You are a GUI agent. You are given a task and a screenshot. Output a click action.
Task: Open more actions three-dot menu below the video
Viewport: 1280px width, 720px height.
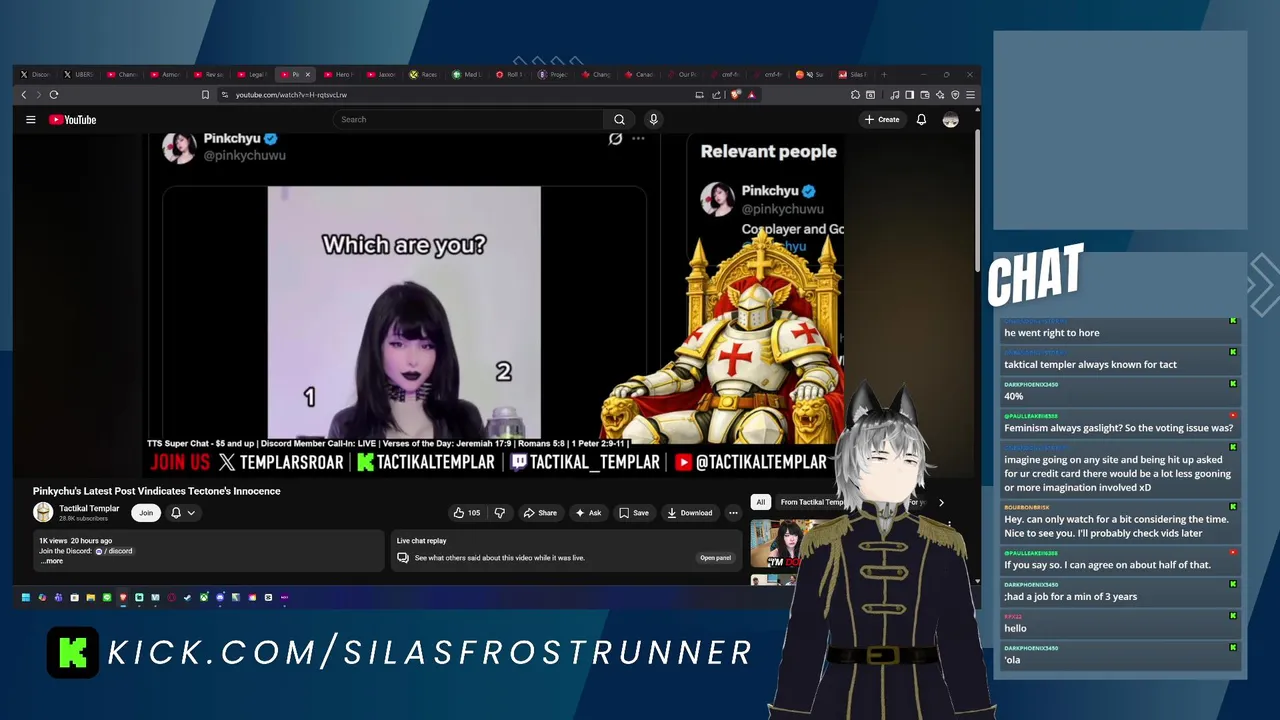pos(733,513)
